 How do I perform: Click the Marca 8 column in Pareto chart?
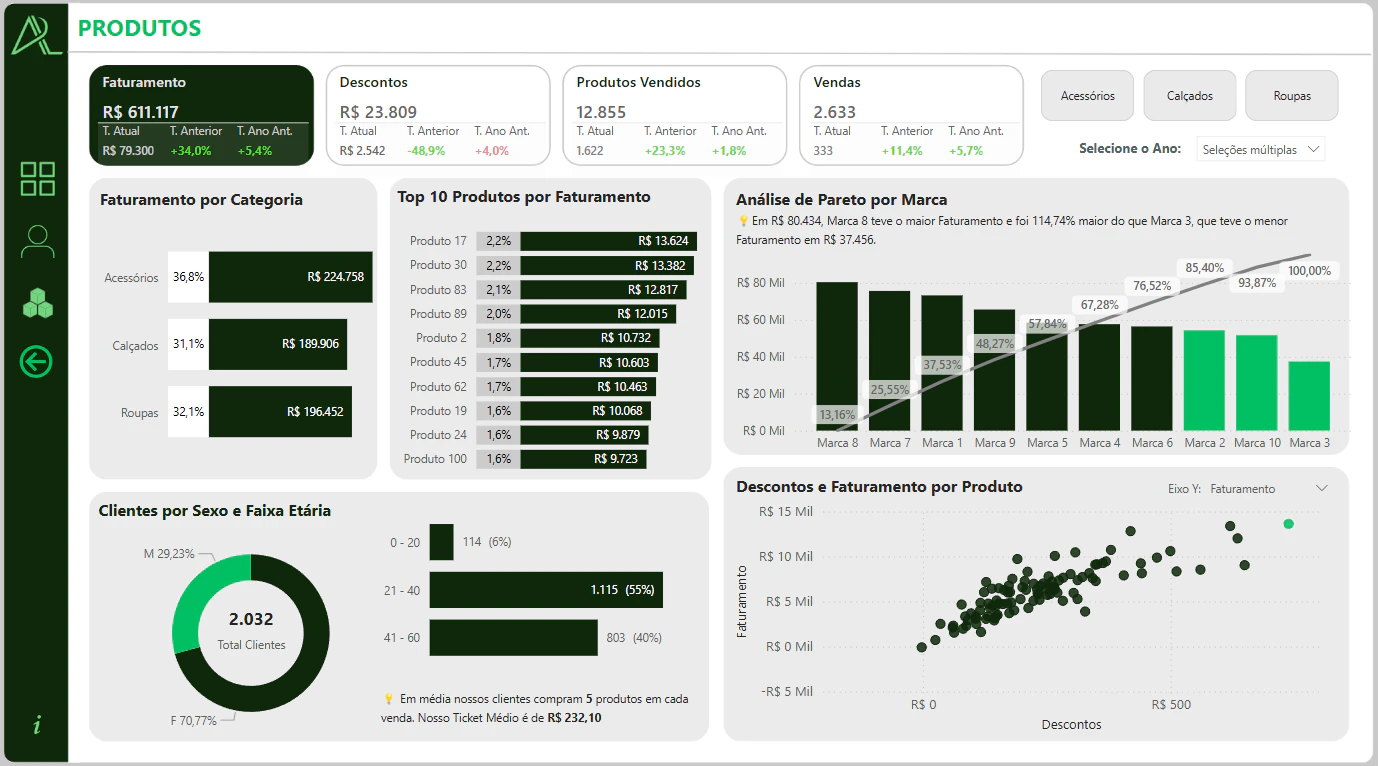pos(837,356)
